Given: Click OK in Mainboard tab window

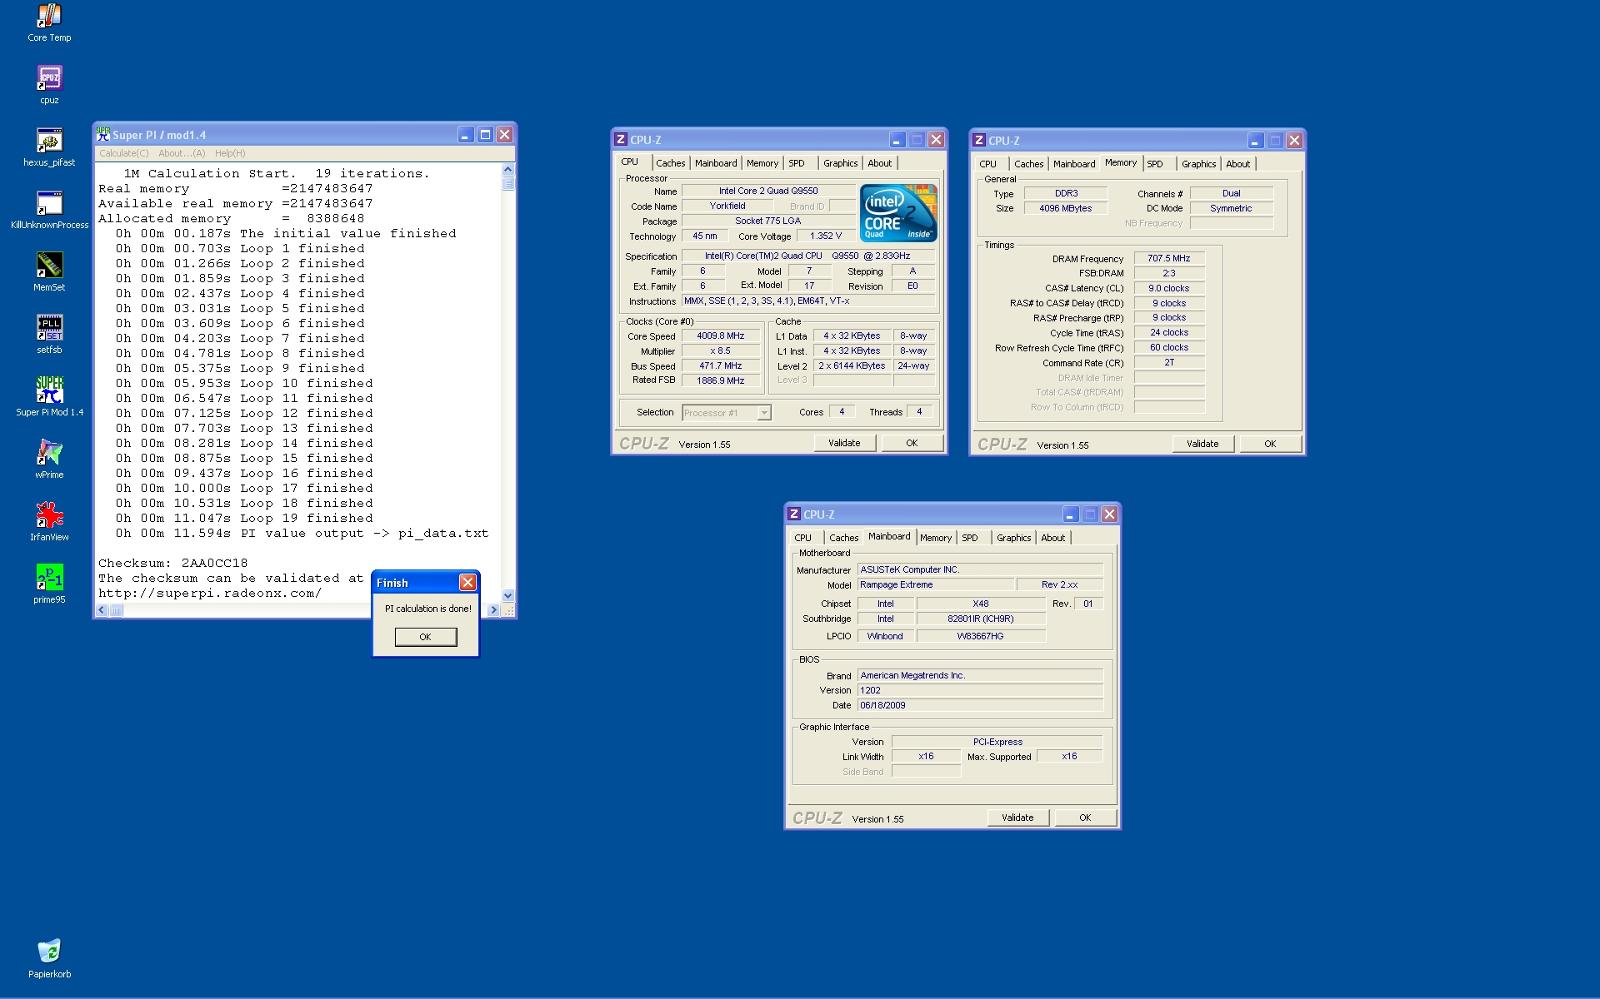Looking at the screenshot, I should 1085,818.
